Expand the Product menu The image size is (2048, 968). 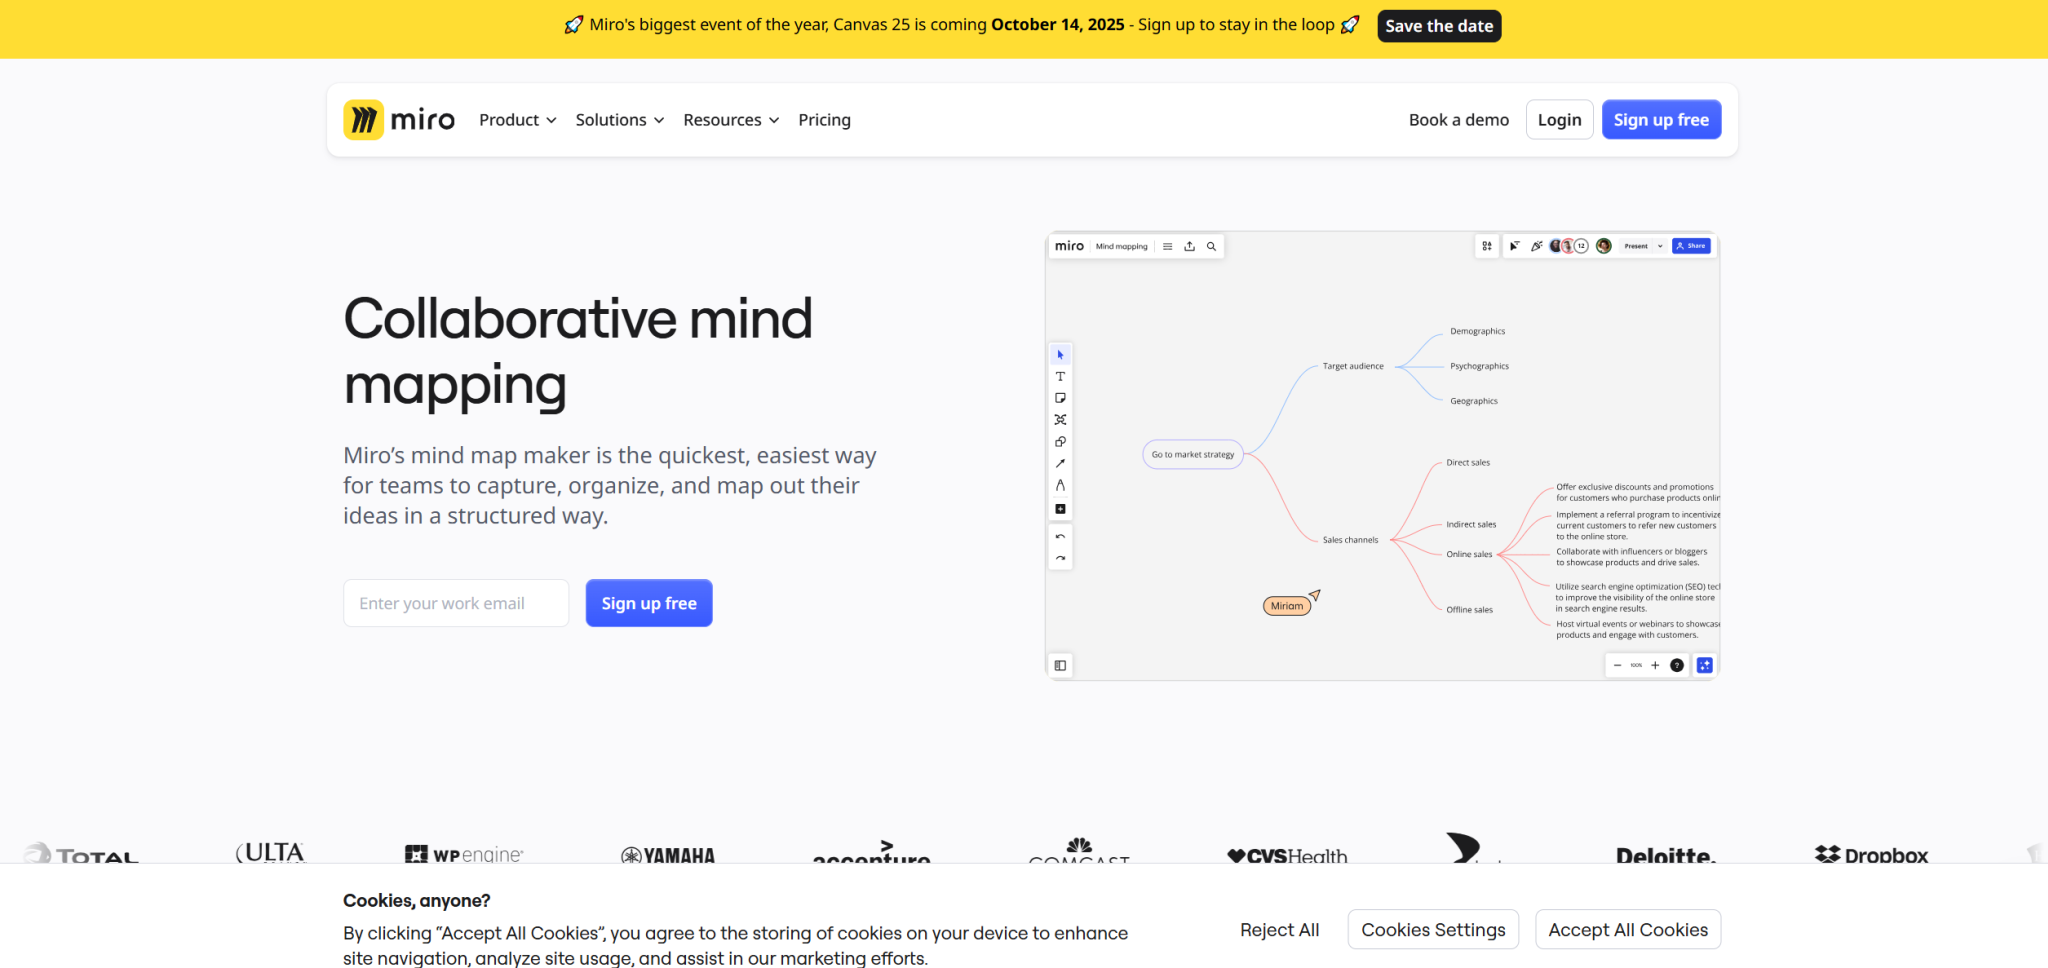coord(518,120)
